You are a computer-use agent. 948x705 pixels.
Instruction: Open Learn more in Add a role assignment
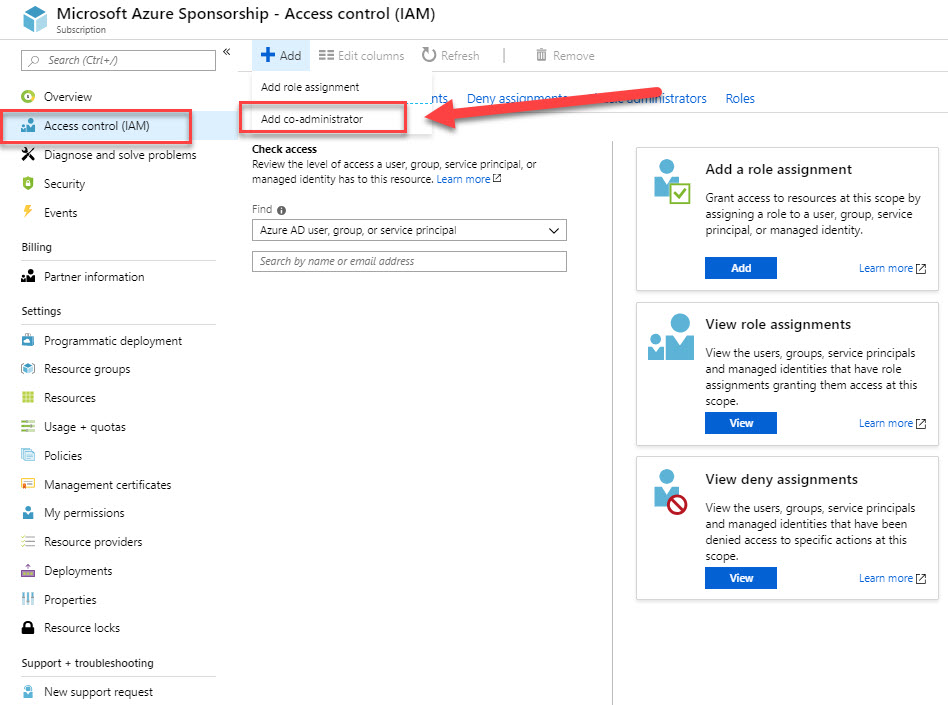[892, 268]
